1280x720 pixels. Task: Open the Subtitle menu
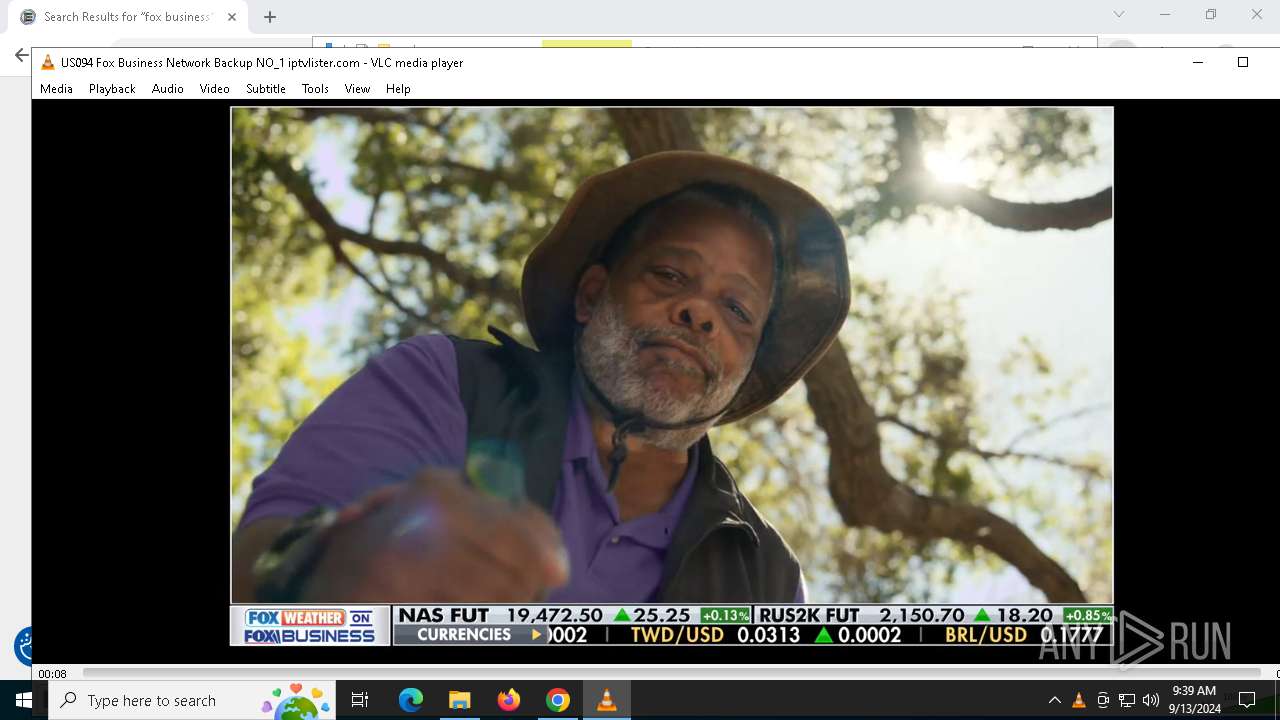point(266,89)
